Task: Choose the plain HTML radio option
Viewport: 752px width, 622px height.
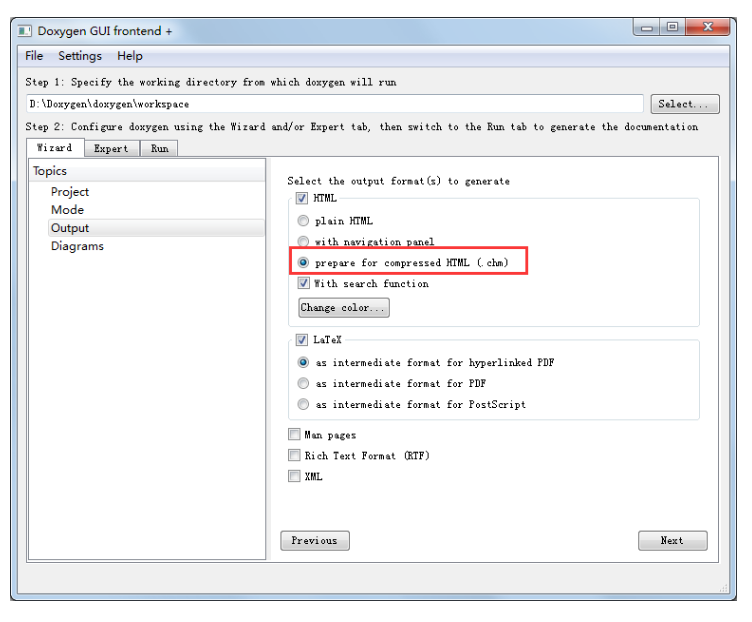Action: (x=303, y=221)
